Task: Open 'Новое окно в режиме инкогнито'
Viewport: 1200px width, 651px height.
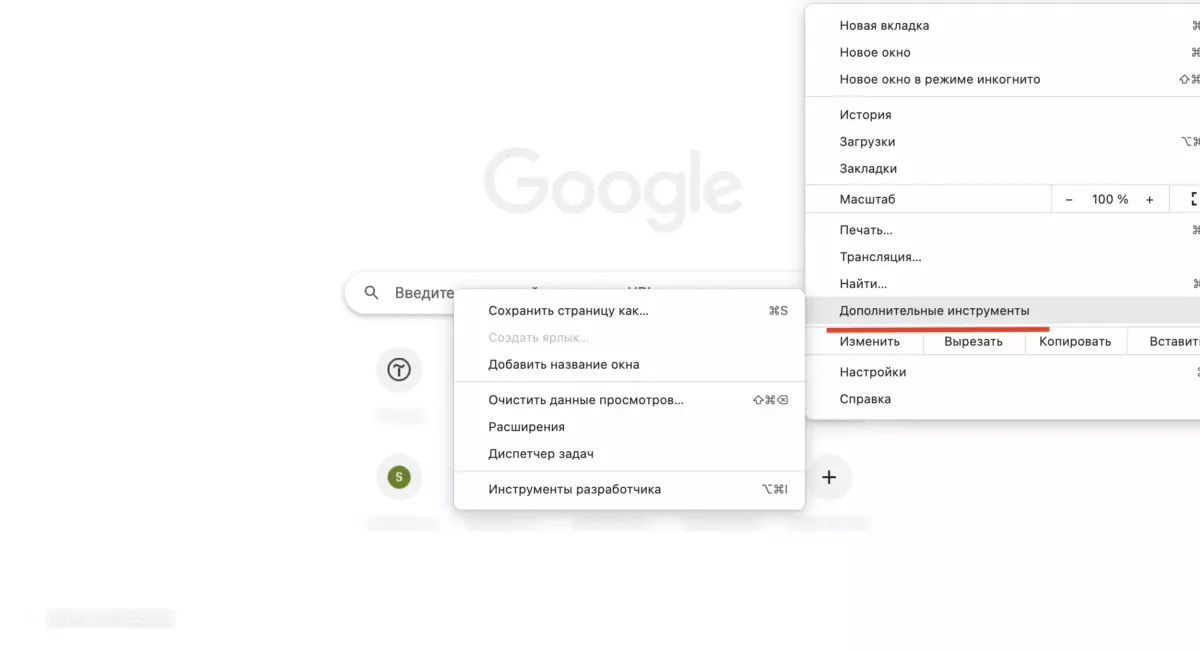Action: (x=1002, y=79)
